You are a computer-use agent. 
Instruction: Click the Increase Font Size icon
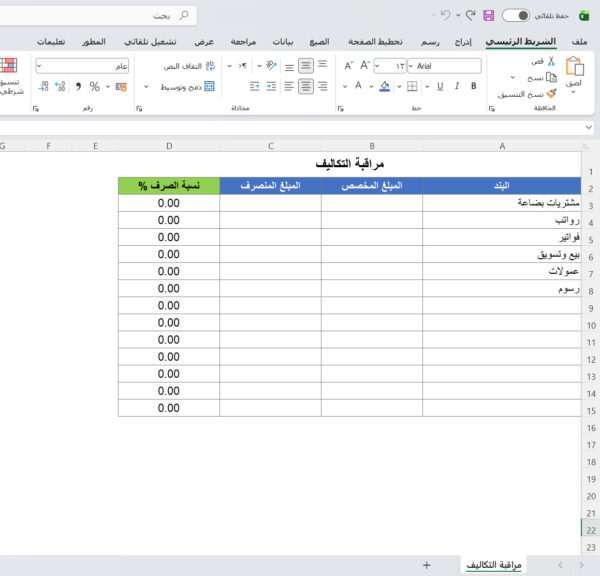click(x=365, y=65)
